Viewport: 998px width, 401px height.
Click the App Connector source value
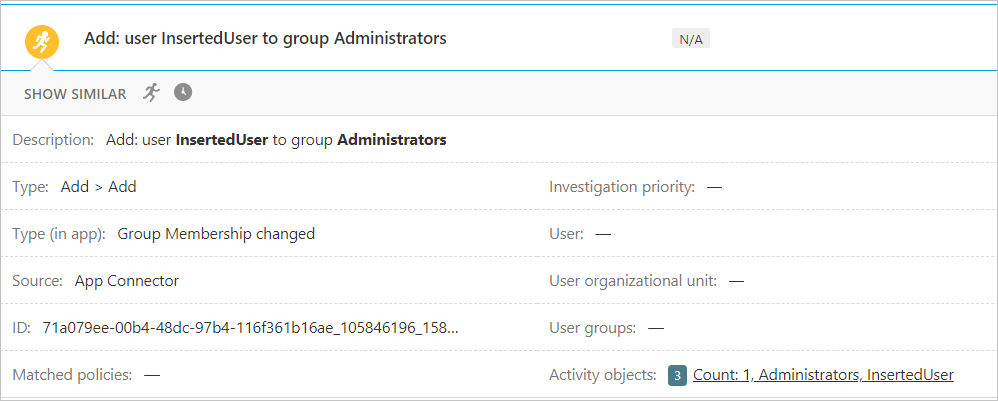point(126,281)
